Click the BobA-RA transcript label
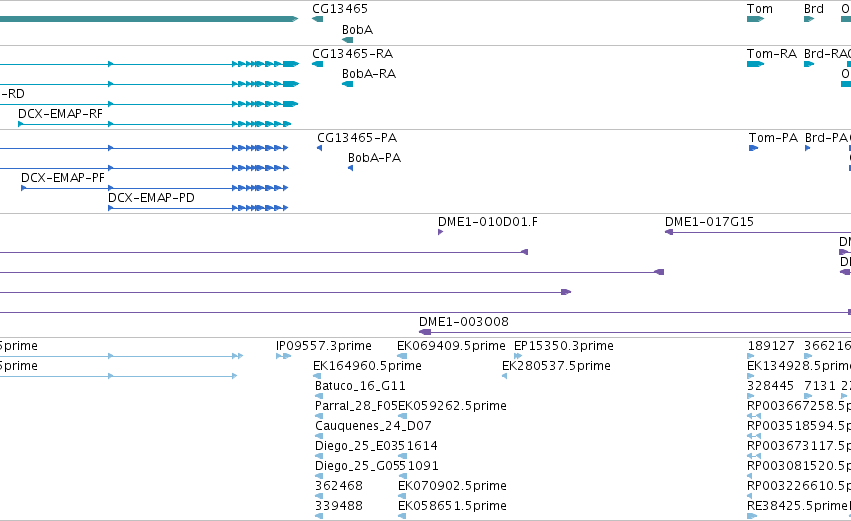The height and width of the screenshot is (521, 851). click(x=369, y=74)
